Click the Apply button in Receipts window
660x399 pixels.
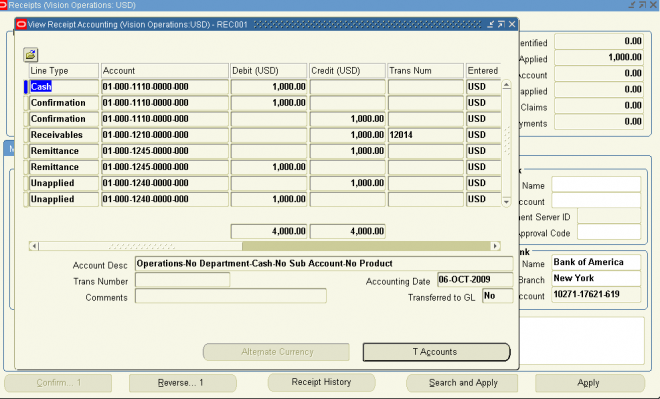[589, 383]
